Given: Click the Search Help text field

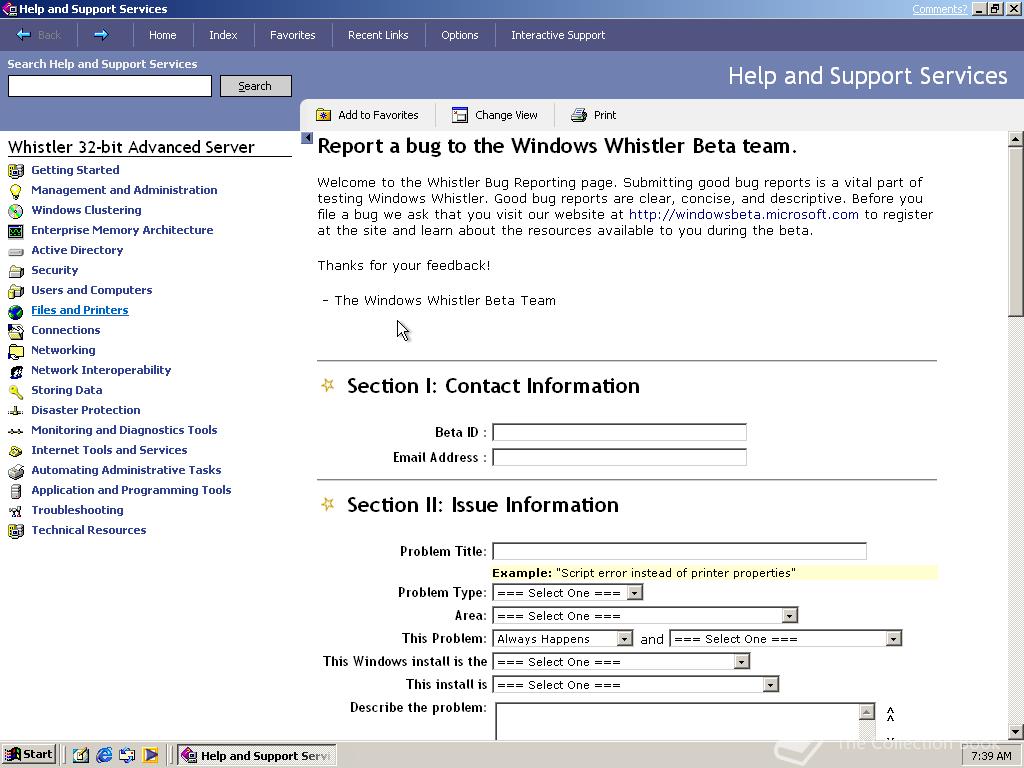Looking at the screenshot, I should click(x=110, y=86).
